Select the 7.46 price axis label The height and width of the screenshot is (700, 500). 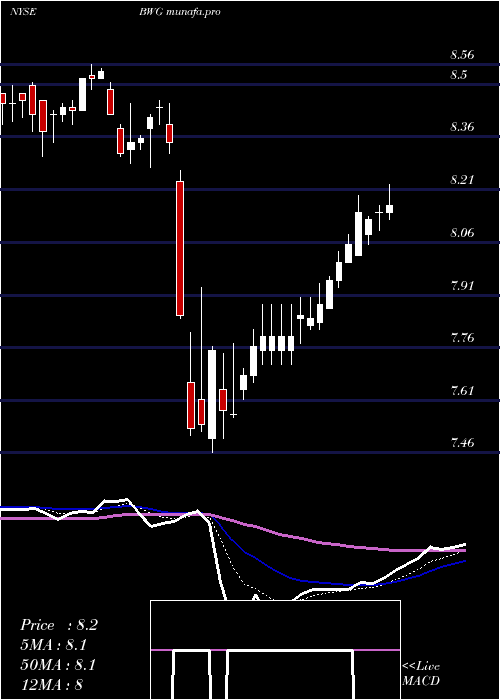pyautogui.click(x=462, y=443)
